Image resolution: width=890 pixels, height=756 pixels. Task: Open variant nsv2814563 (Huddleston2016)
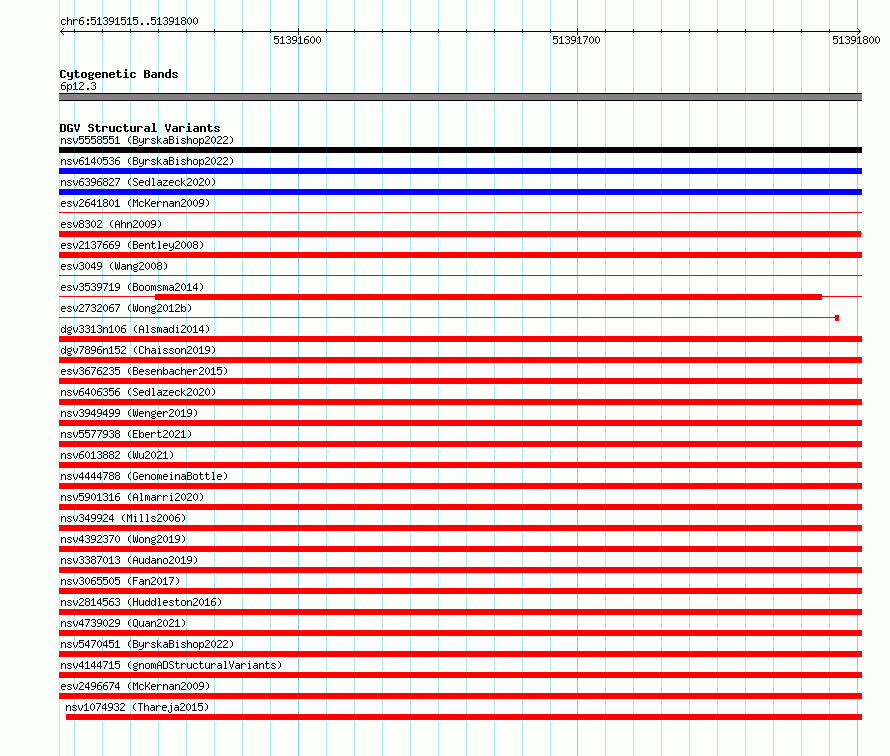[x=141, y=602]
